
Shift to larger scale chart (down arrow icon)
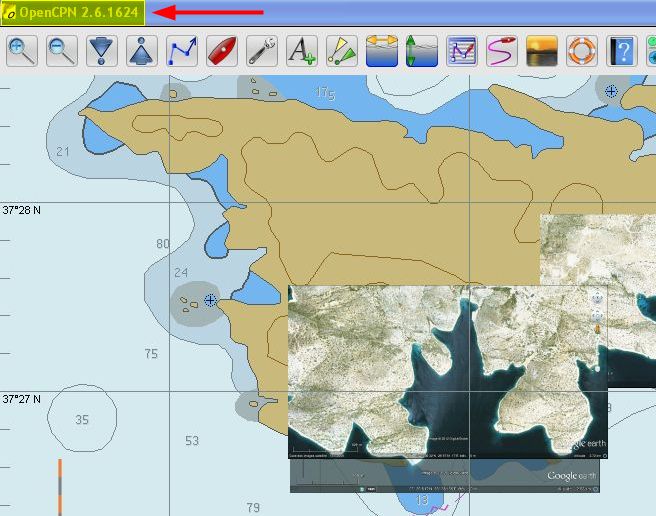point(102,51)
